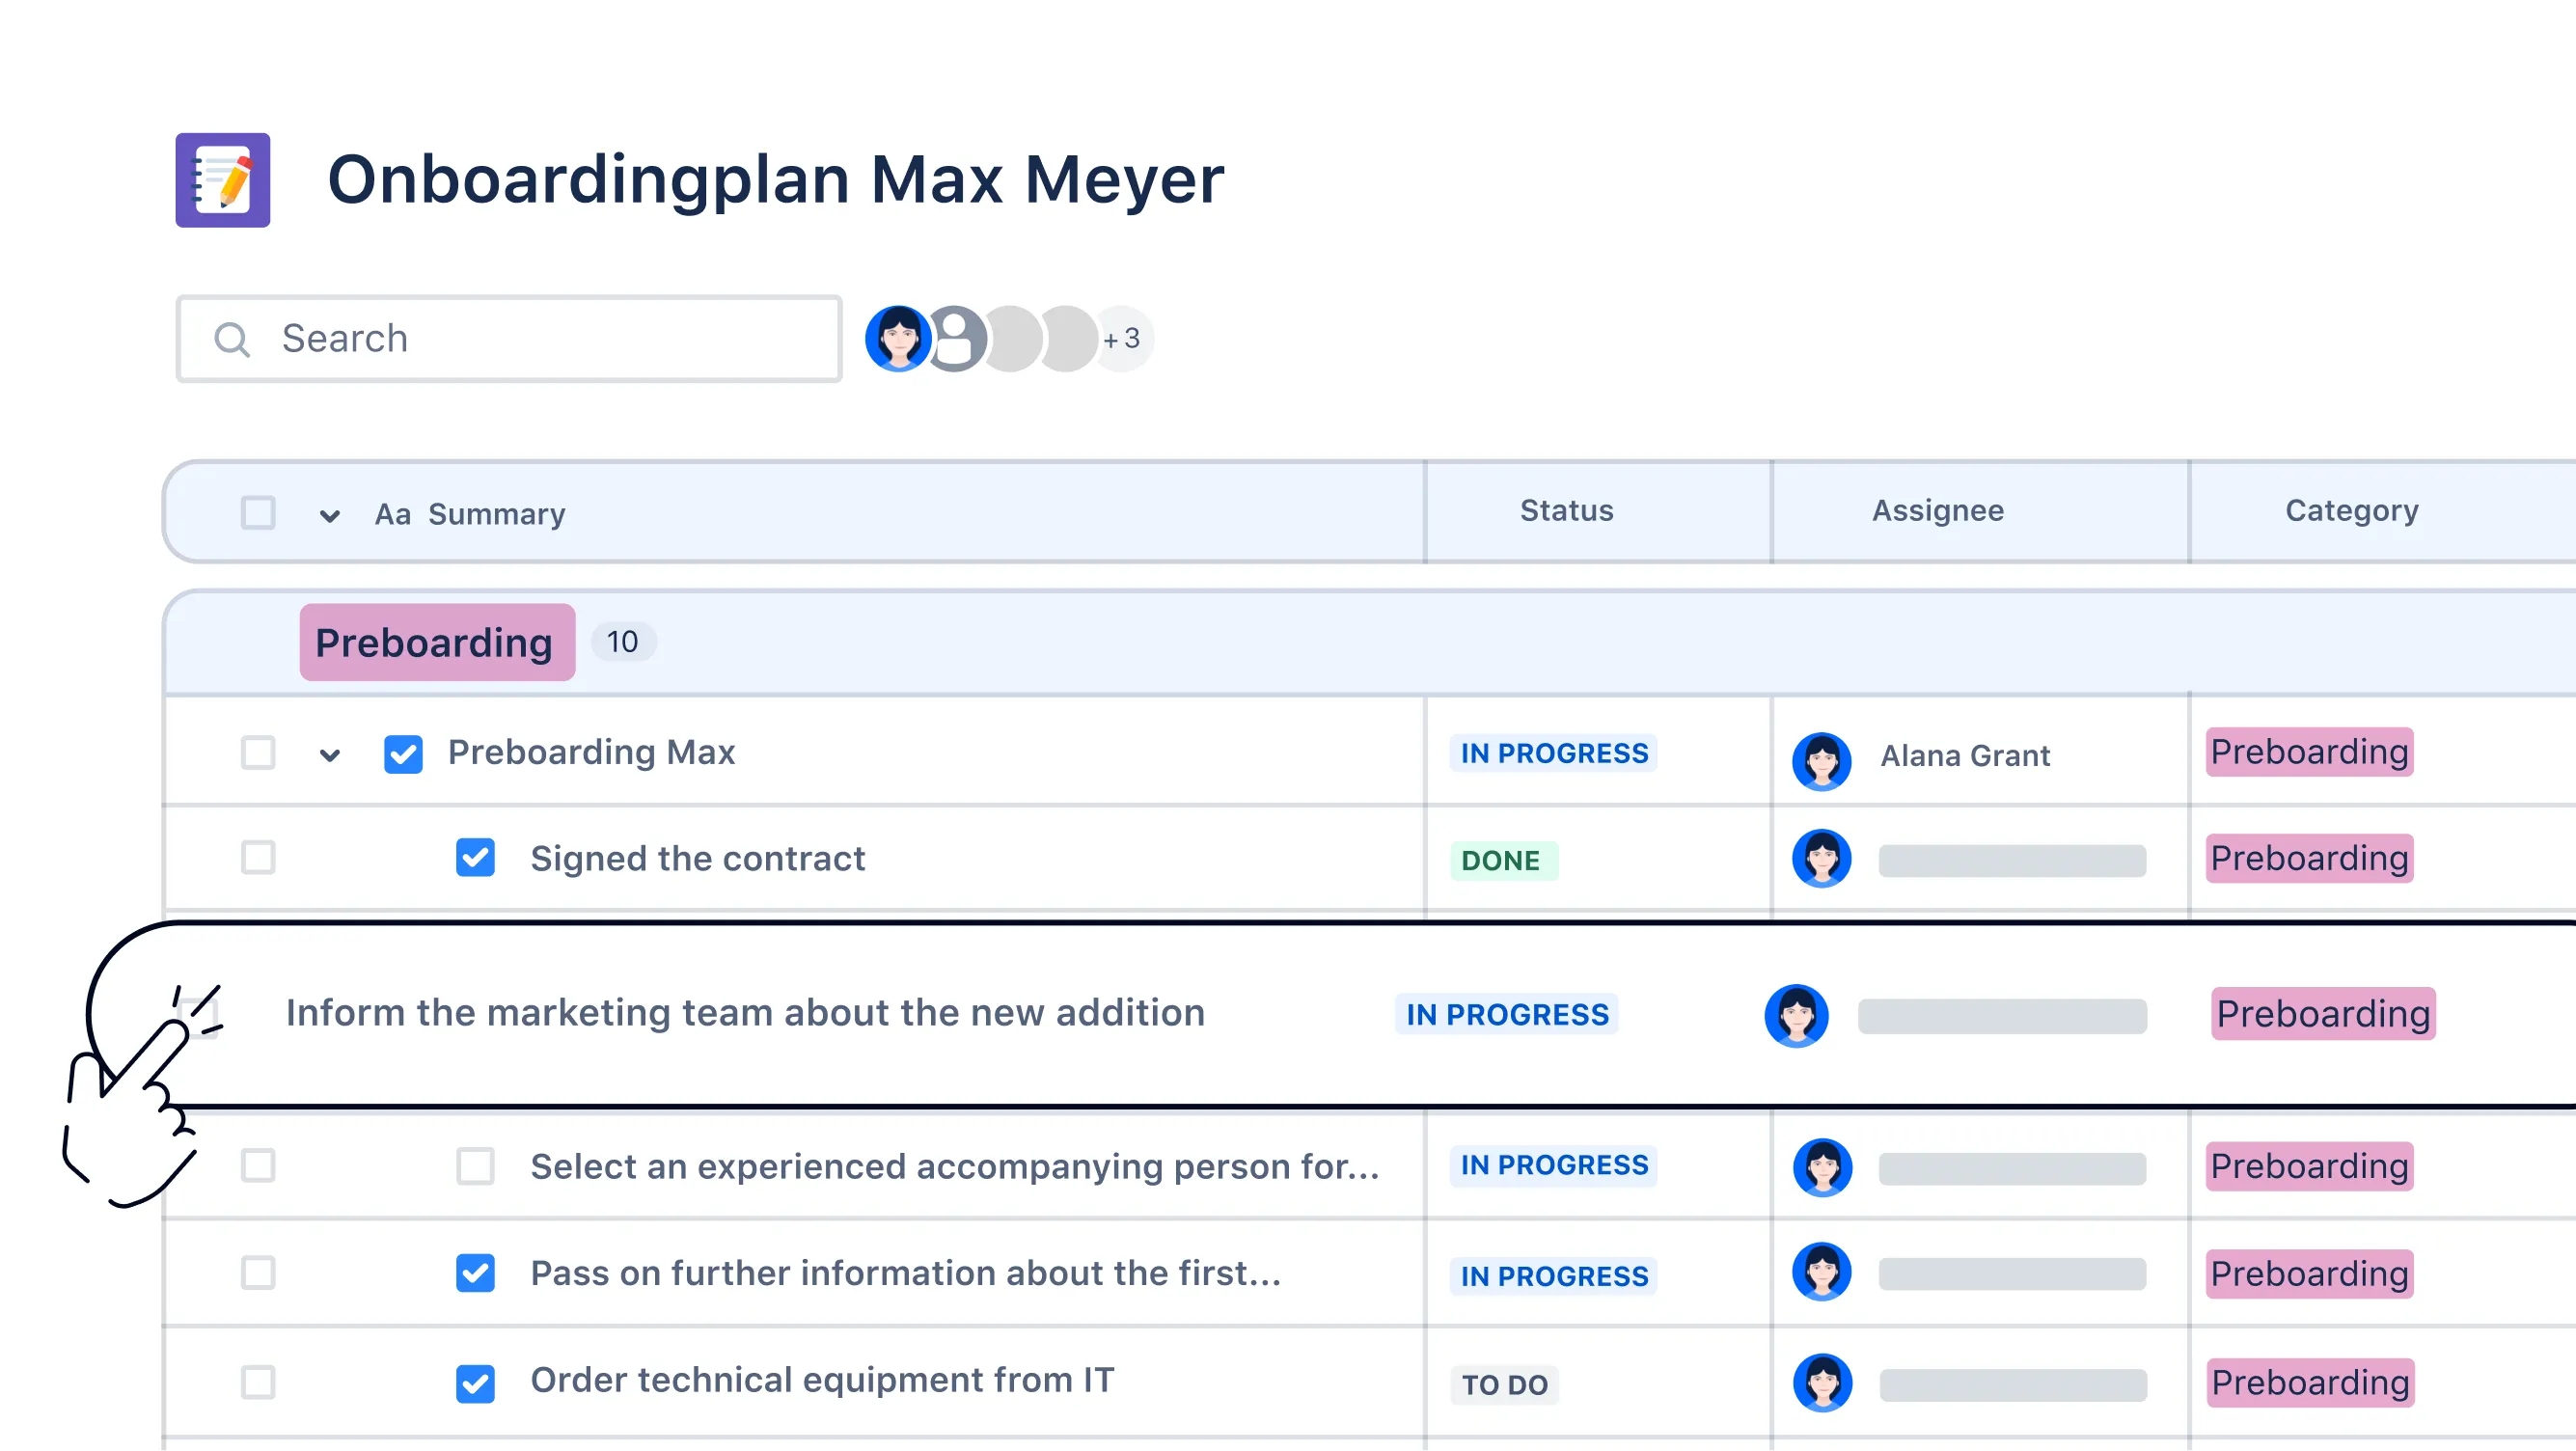Click the chevron beside the Summary header
Image resolution: width=2576 pixels, height=1451 pixels.
[x=329, y=516]
